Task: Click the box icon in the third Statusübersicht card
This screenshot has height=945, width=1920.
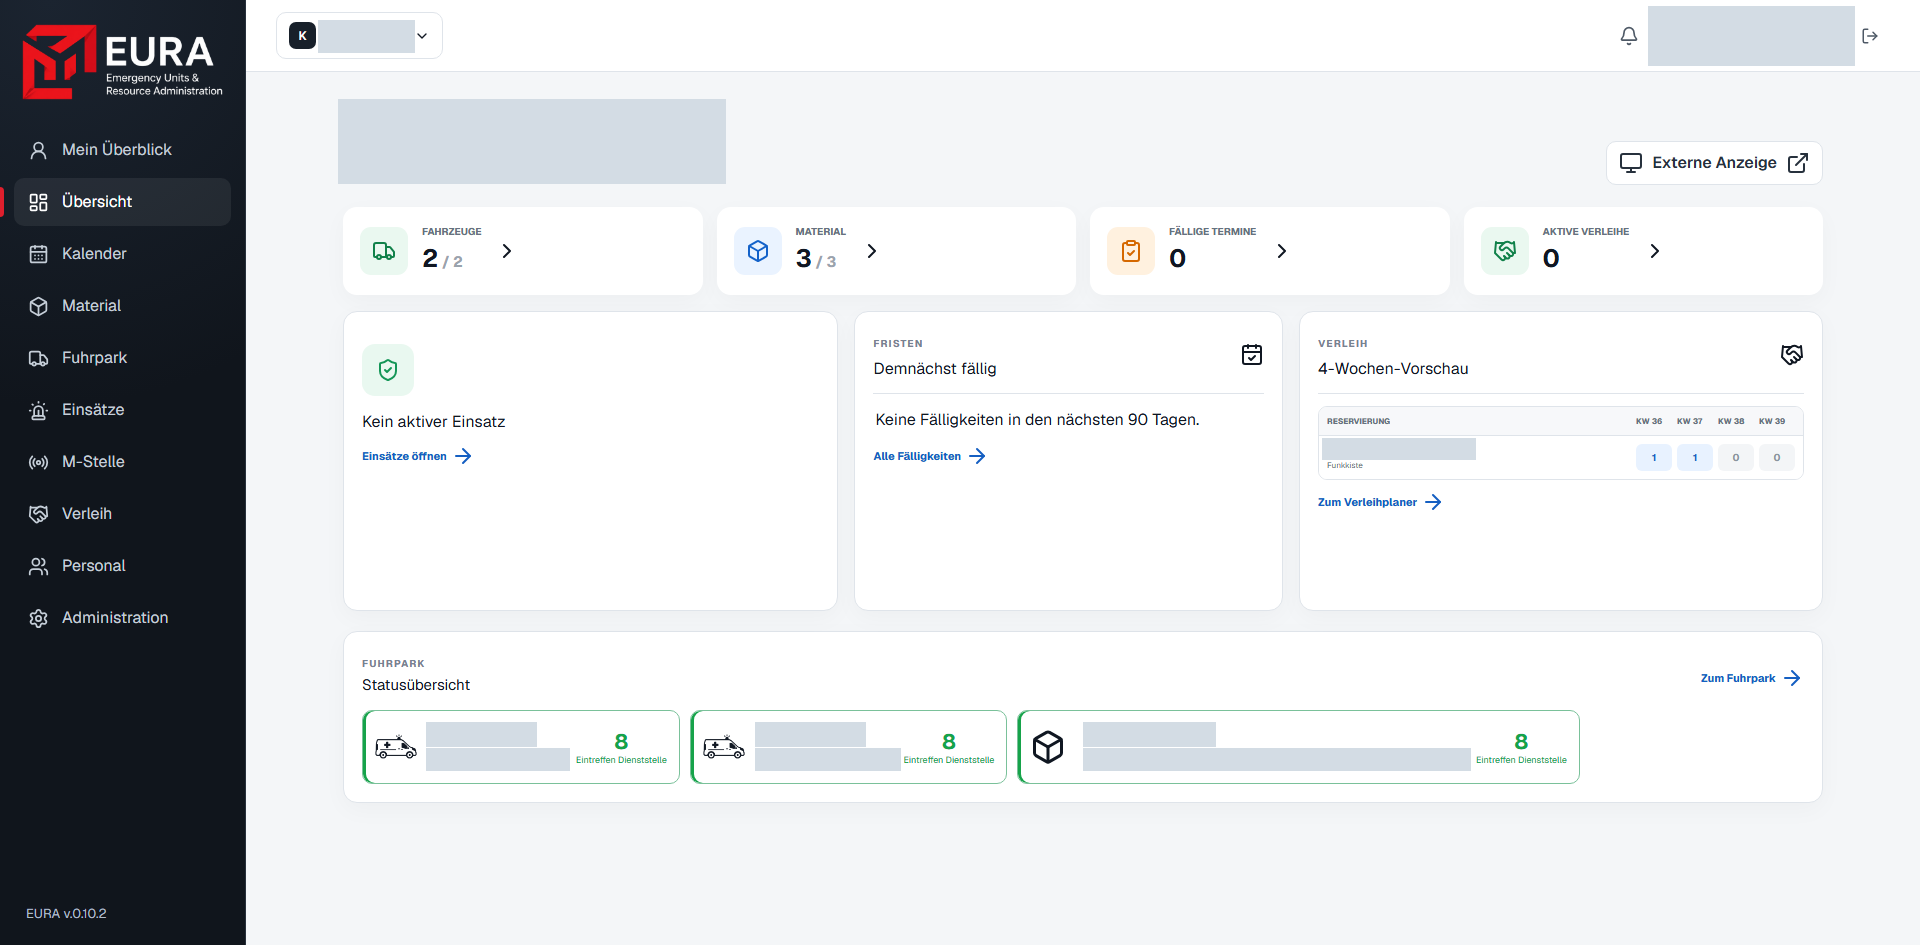Action: (x=1048, y=747)
